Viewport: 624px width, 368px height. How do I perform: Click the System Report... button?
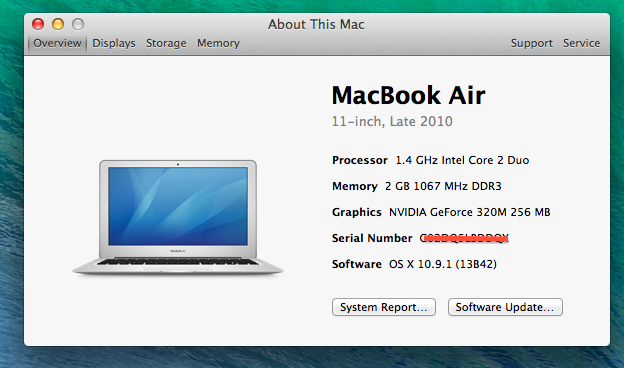click(x=384, y=307)
